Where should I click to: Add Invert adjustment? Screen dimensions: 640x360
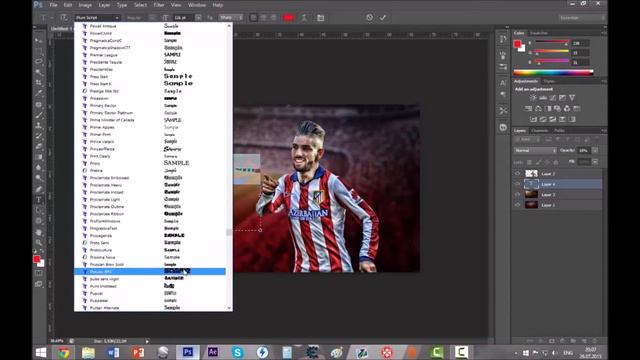tap(533, 119)
